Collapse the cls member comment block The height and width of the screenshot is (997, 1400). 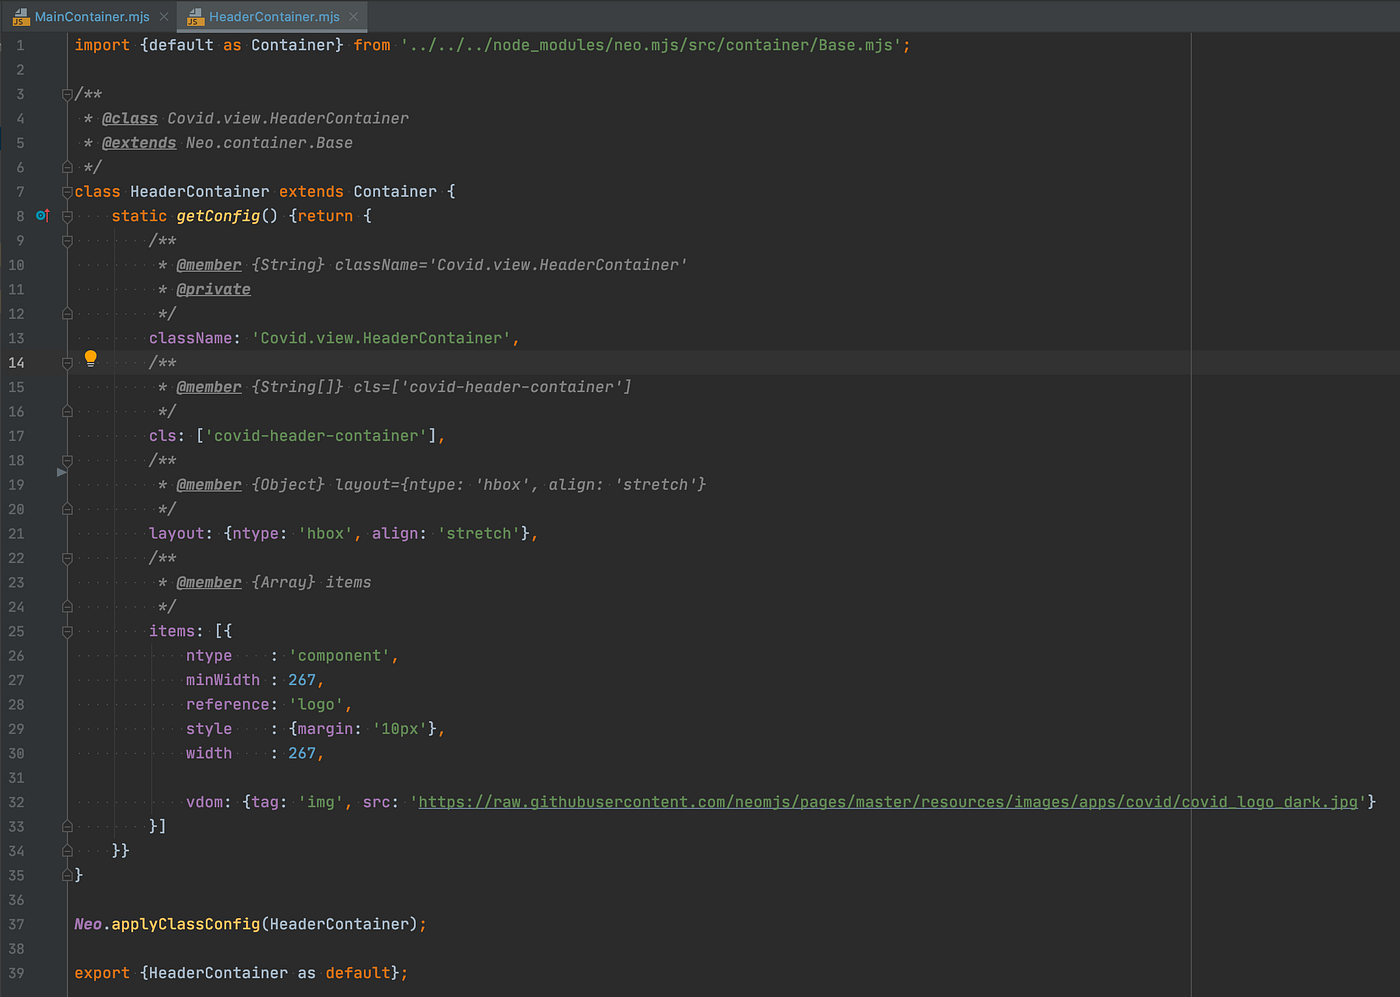[66, 362]
